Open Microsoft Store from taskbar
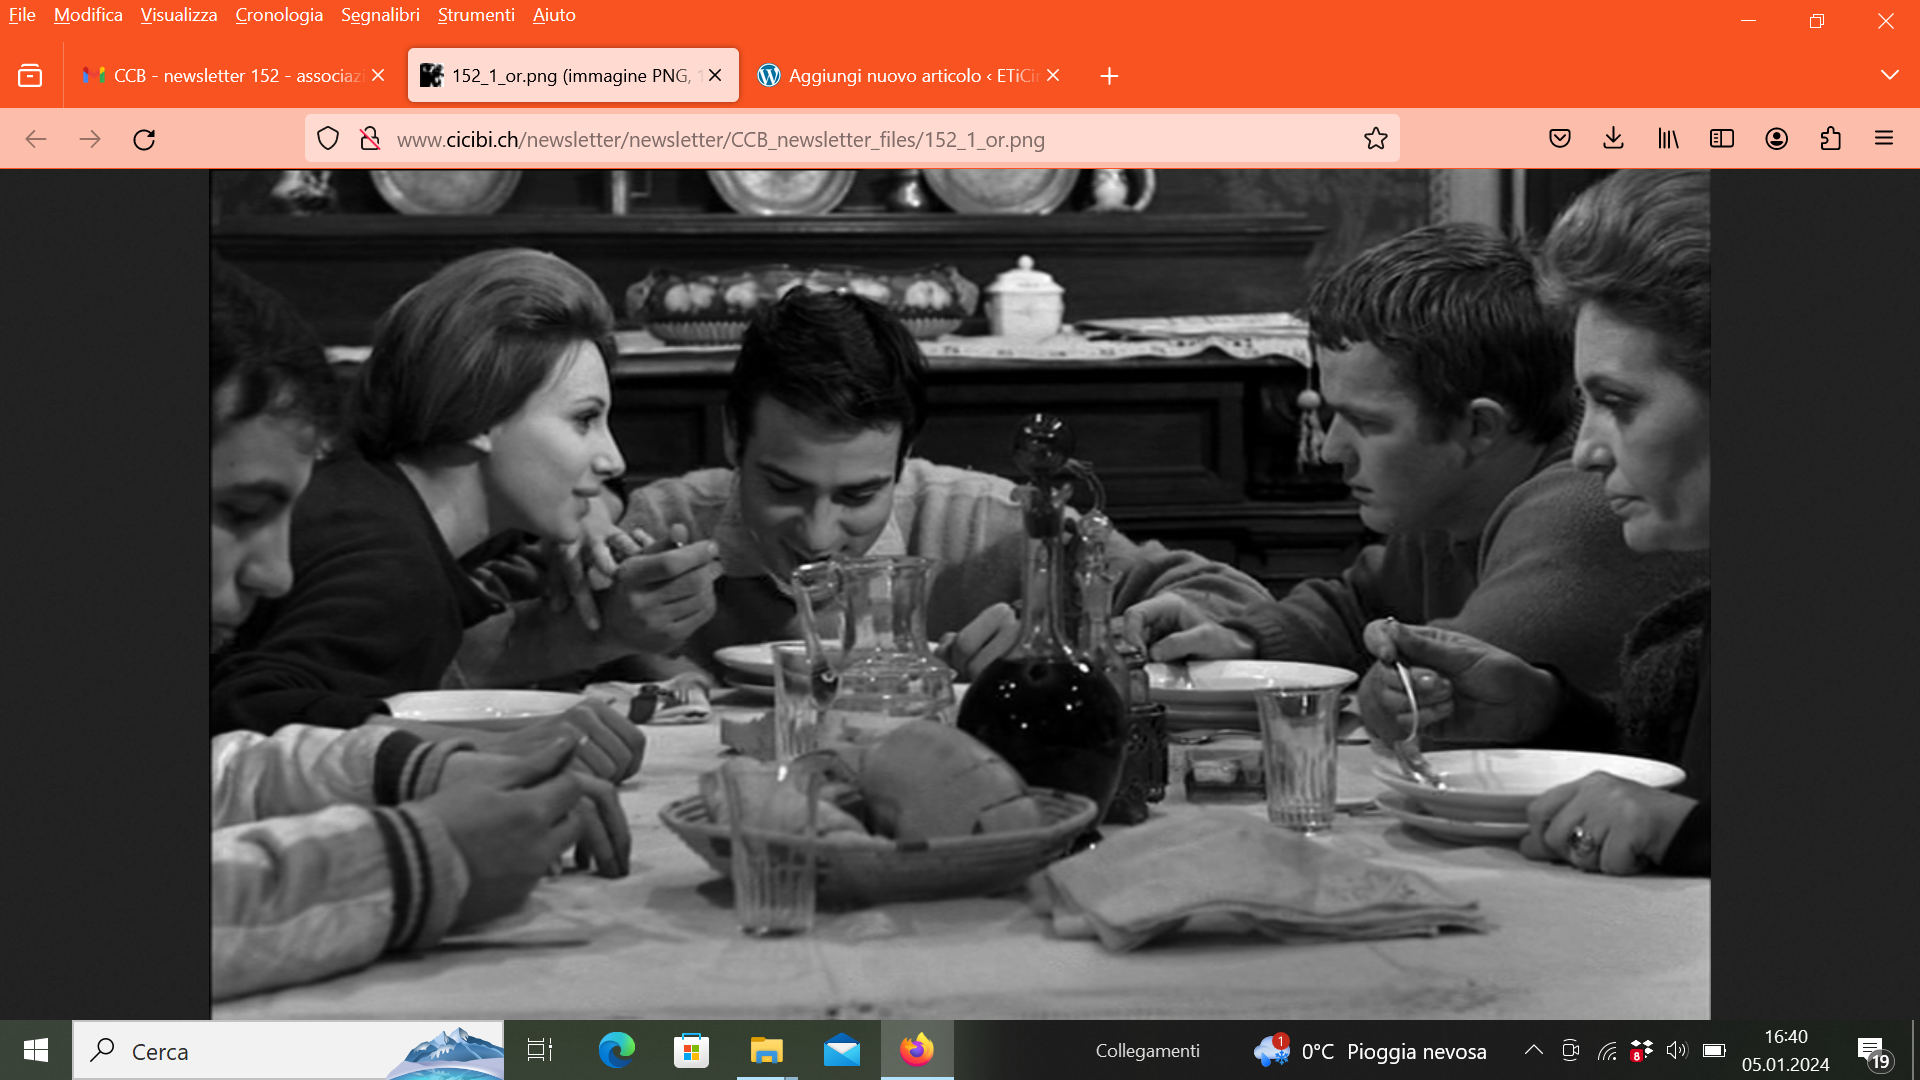 (691, 1050)
